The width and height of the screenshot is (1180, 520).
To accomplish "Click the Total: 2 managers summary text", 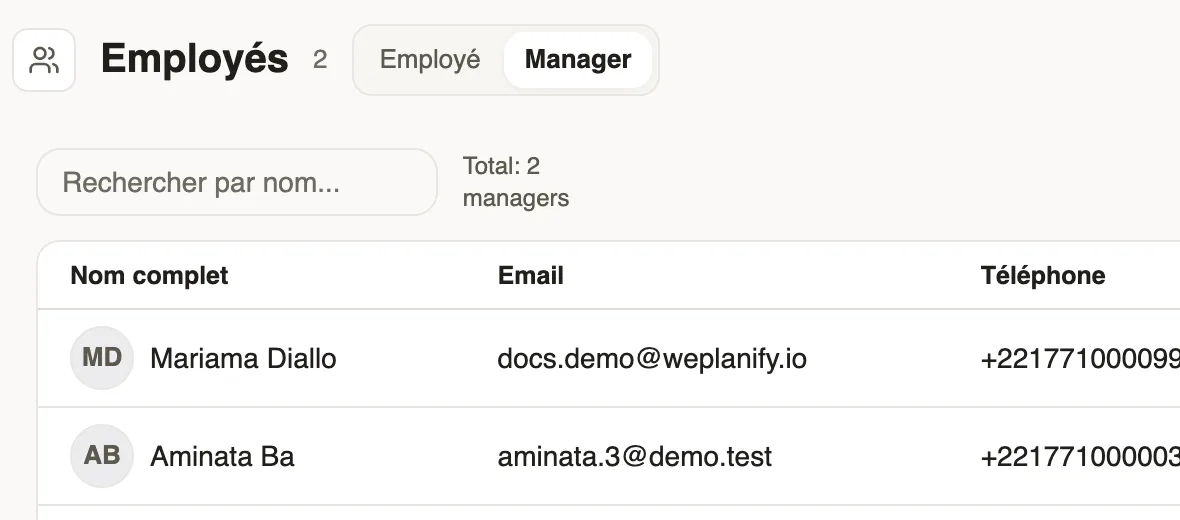I will tap(515, 182).
